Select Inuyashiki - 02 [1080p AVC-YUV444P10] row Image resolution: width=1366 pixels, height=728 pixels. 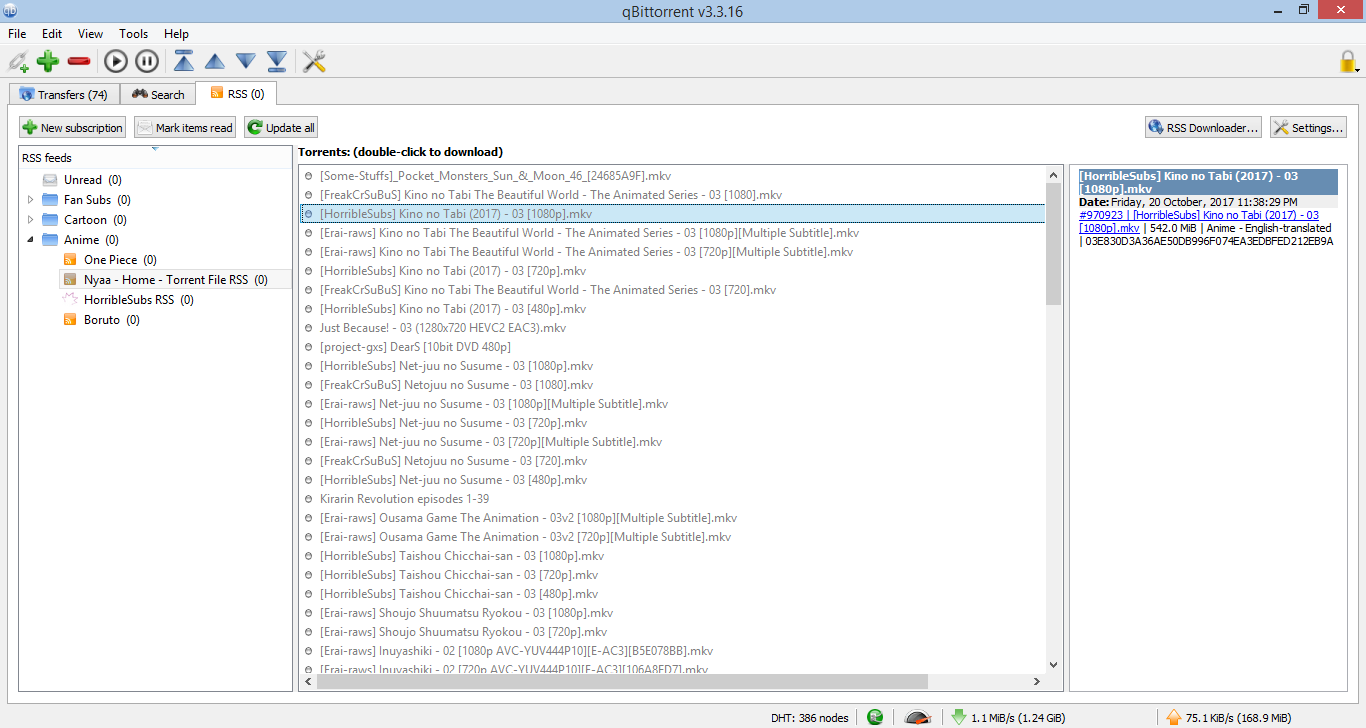tap(672, 651)
